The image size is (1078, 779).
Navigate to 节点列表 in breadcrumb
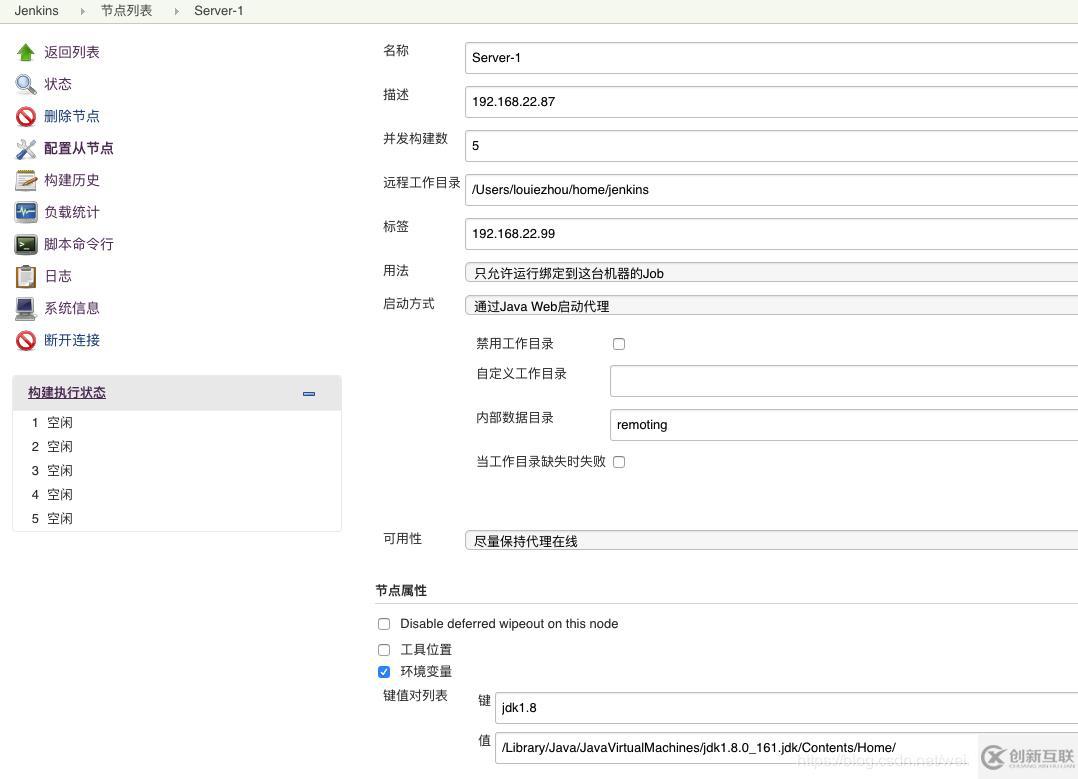(x=126, y=10)
